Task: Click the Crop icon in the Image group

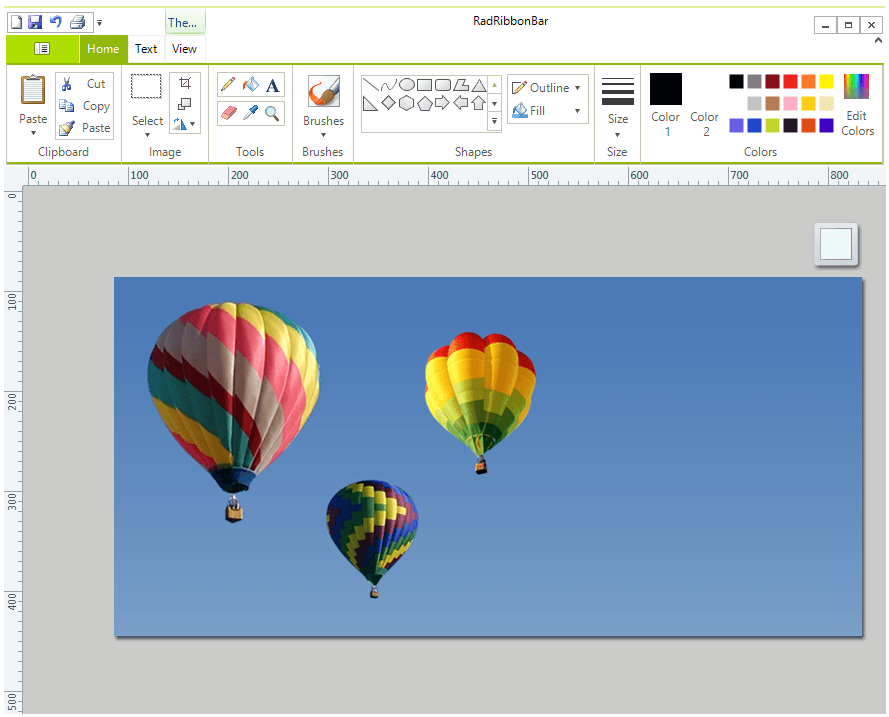Action: pos(183,84)
